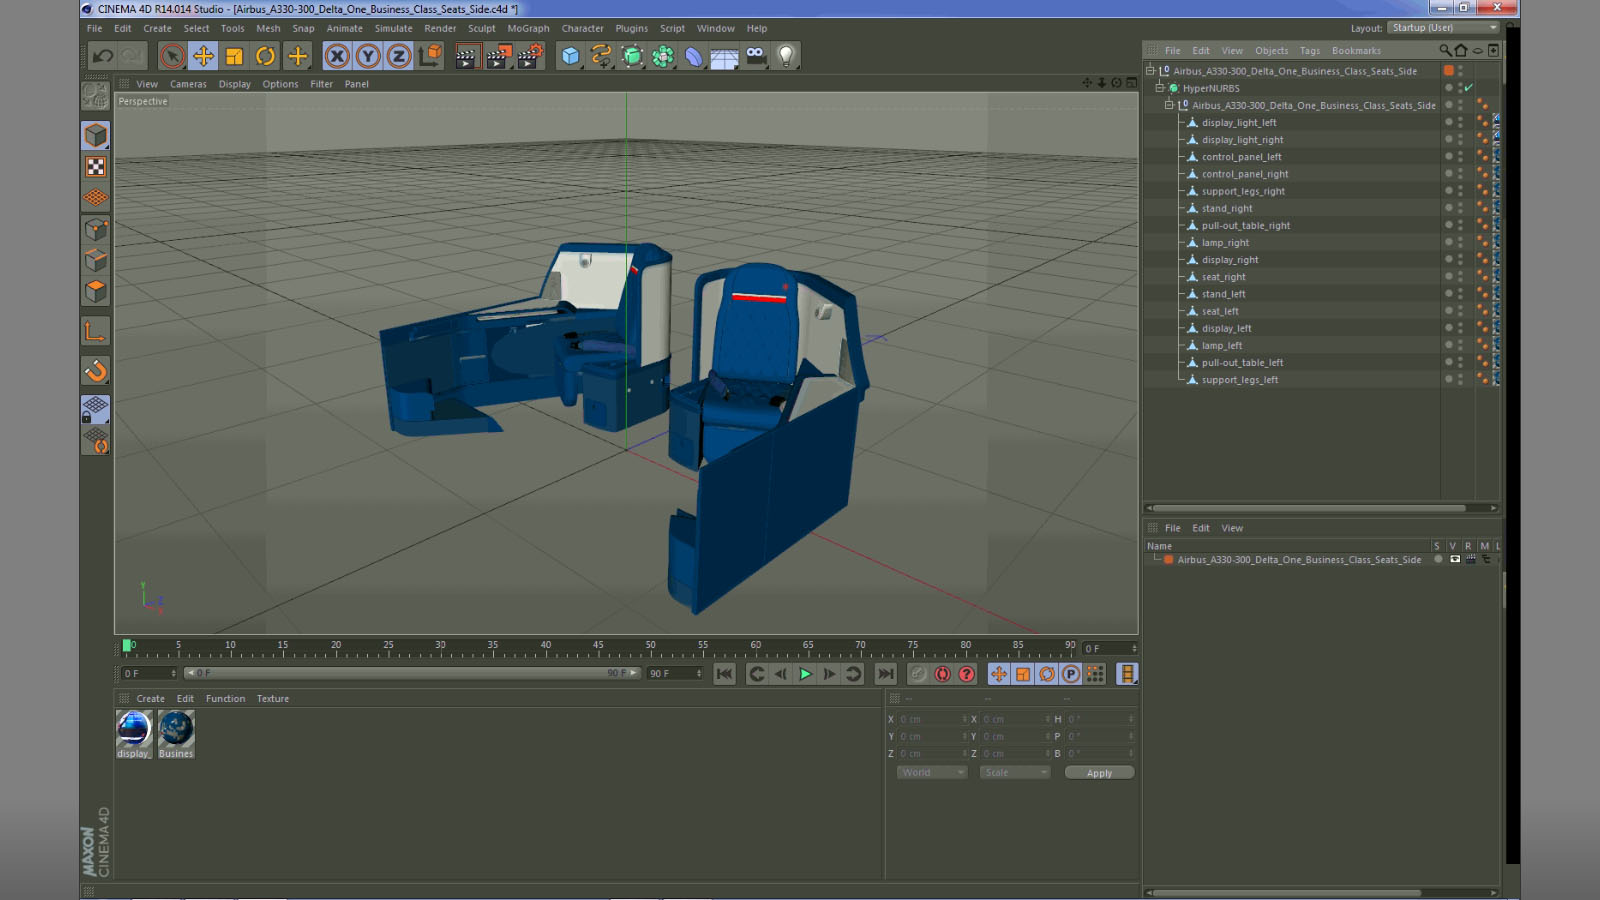Select the Live Selection tool
1600x900 pixels.
click(172, 56)
